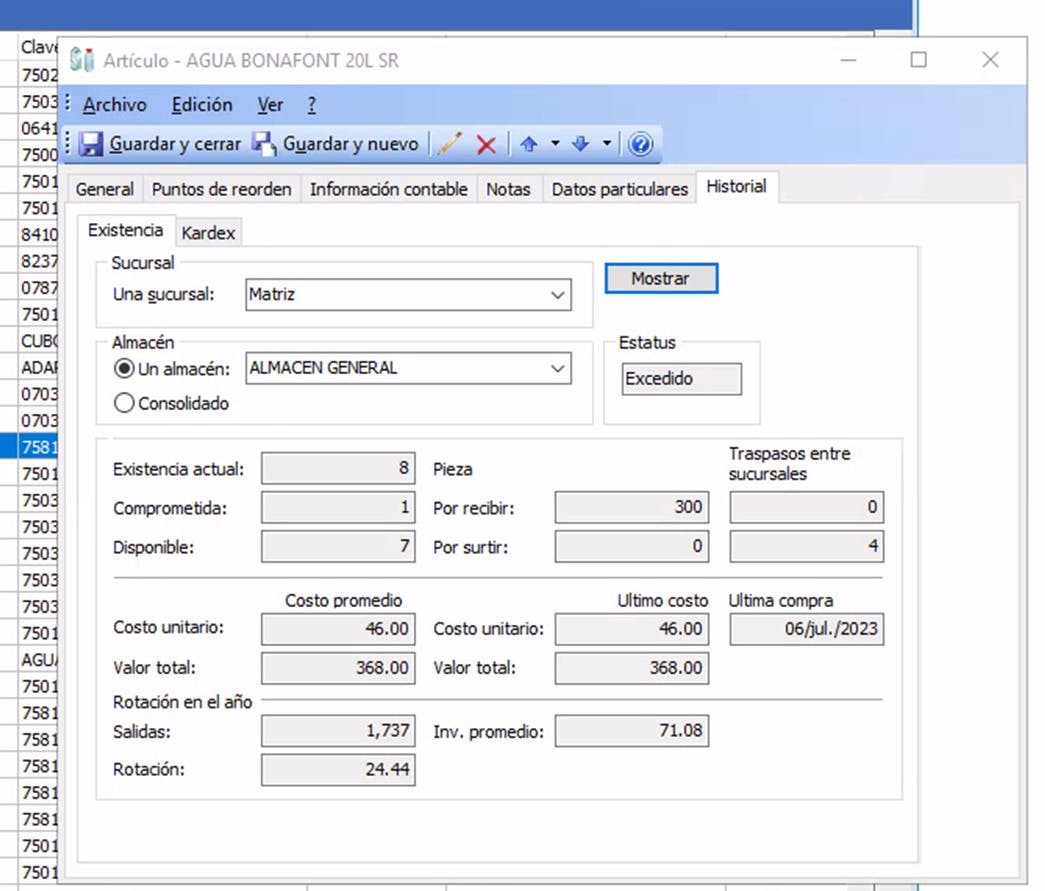
Task: Open the Edición menu
Action: point(201,105)
